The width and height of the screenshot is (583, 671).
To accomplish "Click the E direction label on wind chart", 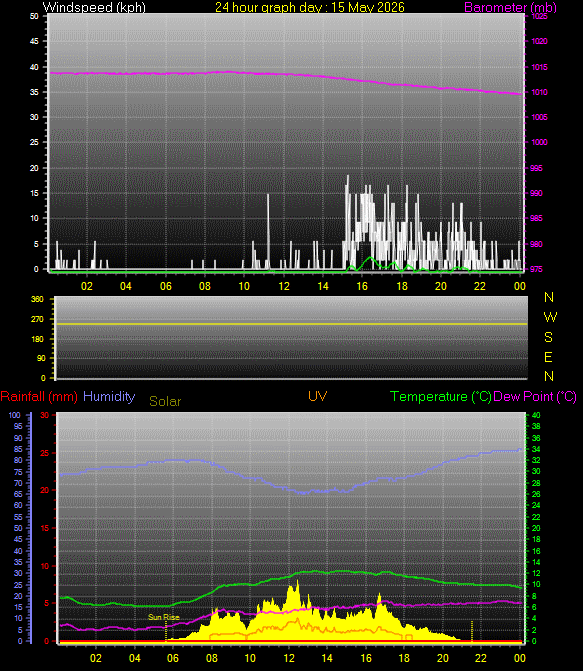I will [x=548, y=357].
